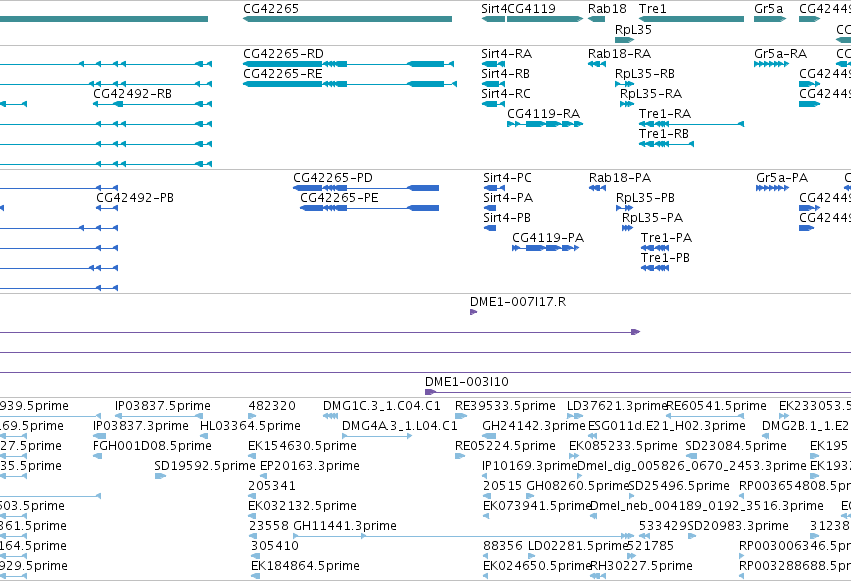The image size is (851, 581).
Task: Select the RH30227.5prime EST label
Action: [641, 566]
